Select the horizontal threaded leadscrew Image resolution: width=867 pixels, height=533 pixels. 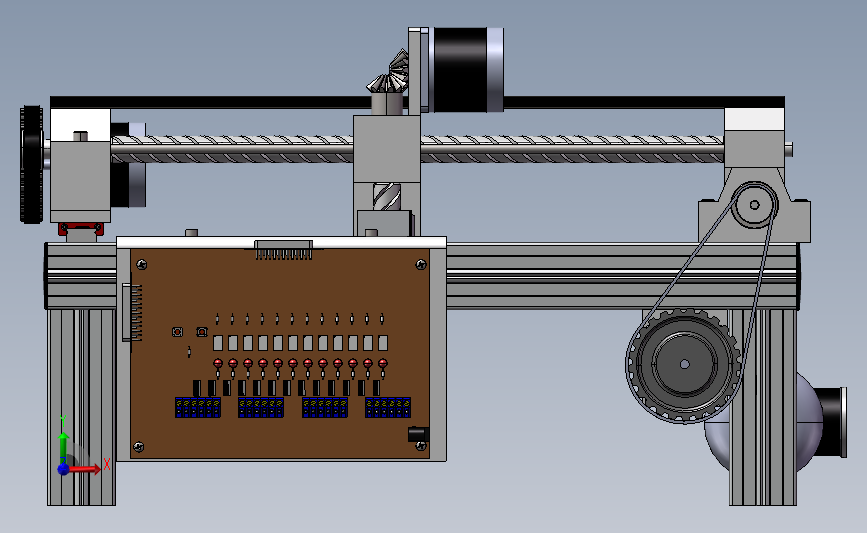pyautogui.click(x=417, y=149)
